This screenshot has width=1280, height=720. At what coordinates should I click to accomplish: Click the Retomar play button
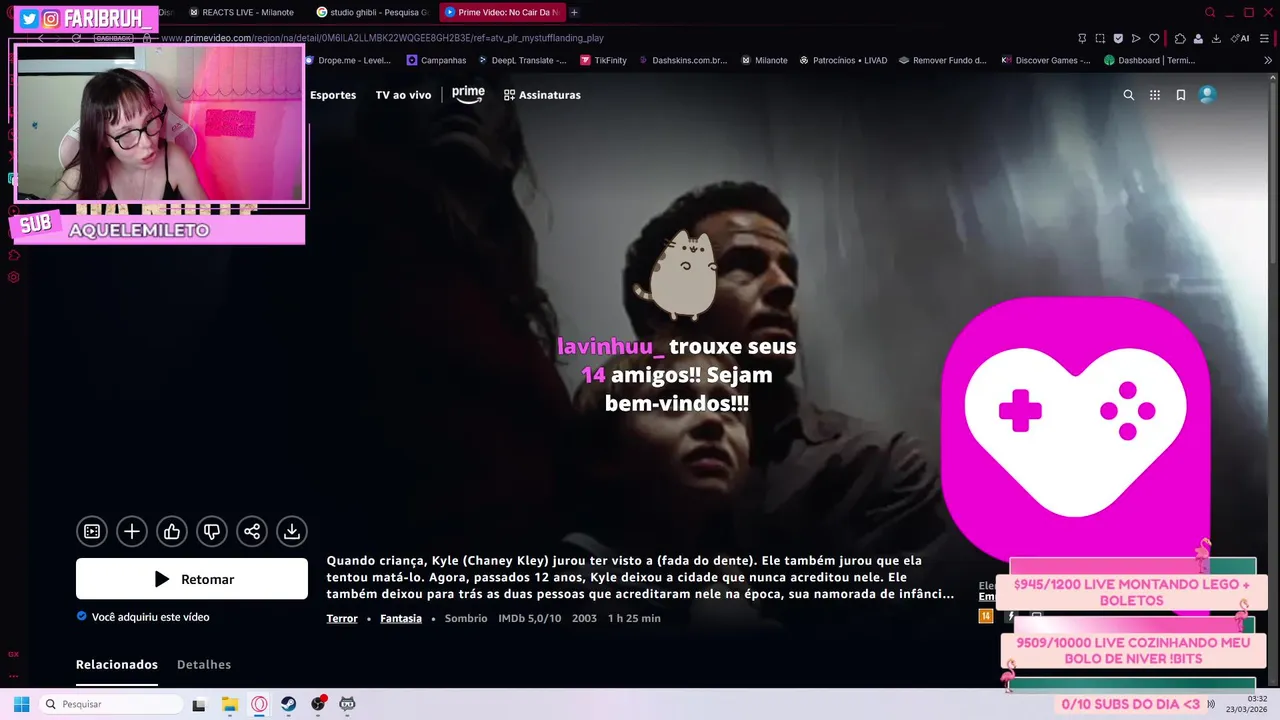point(192,579)
